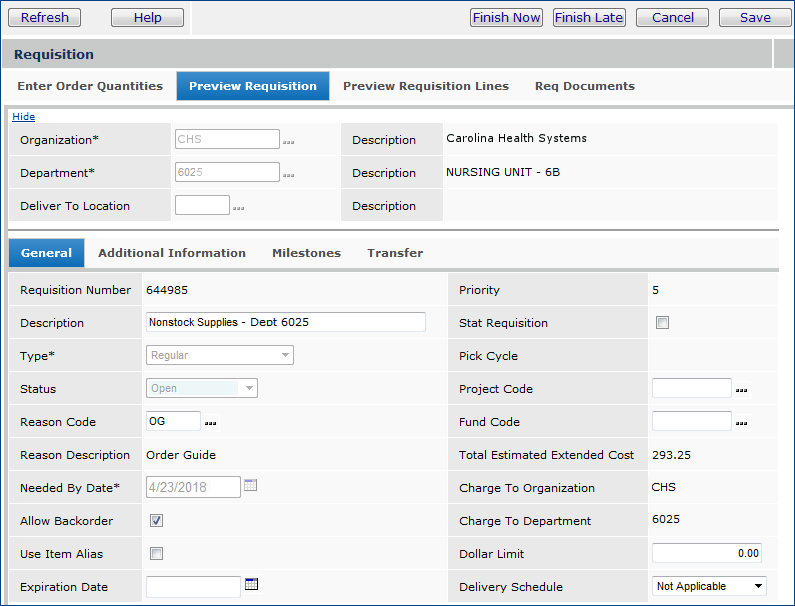This screenshot has height=606, width=795.
Task: Click into the Dollar Limit field
Action: [x=706, y=553]
